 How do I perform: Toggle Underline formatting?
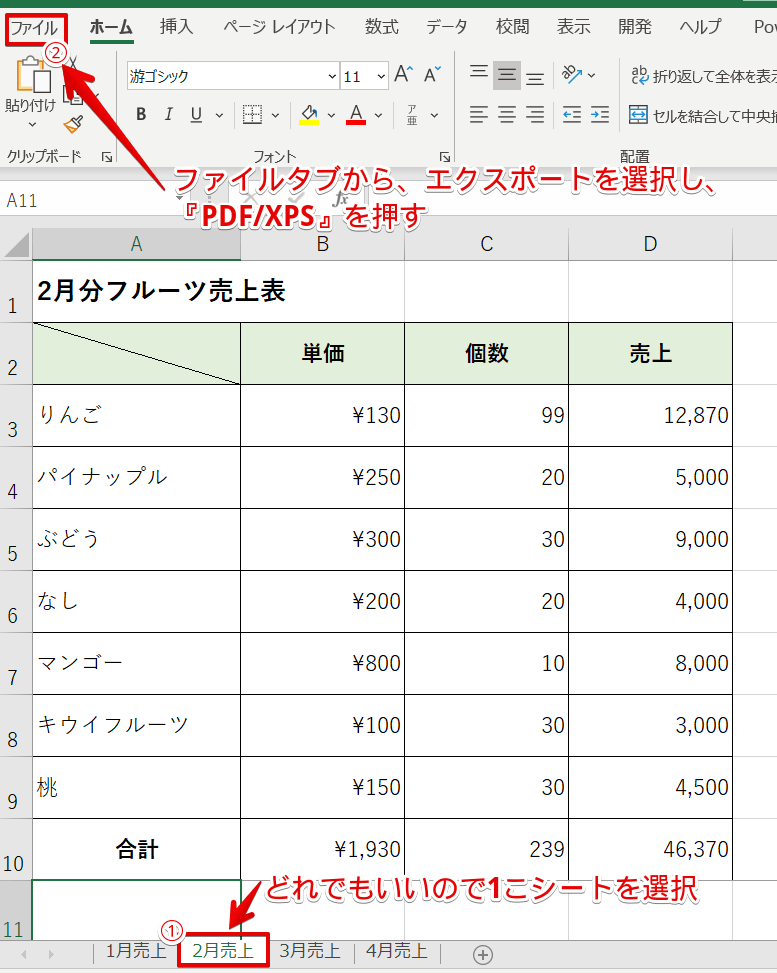coord(196,114)
